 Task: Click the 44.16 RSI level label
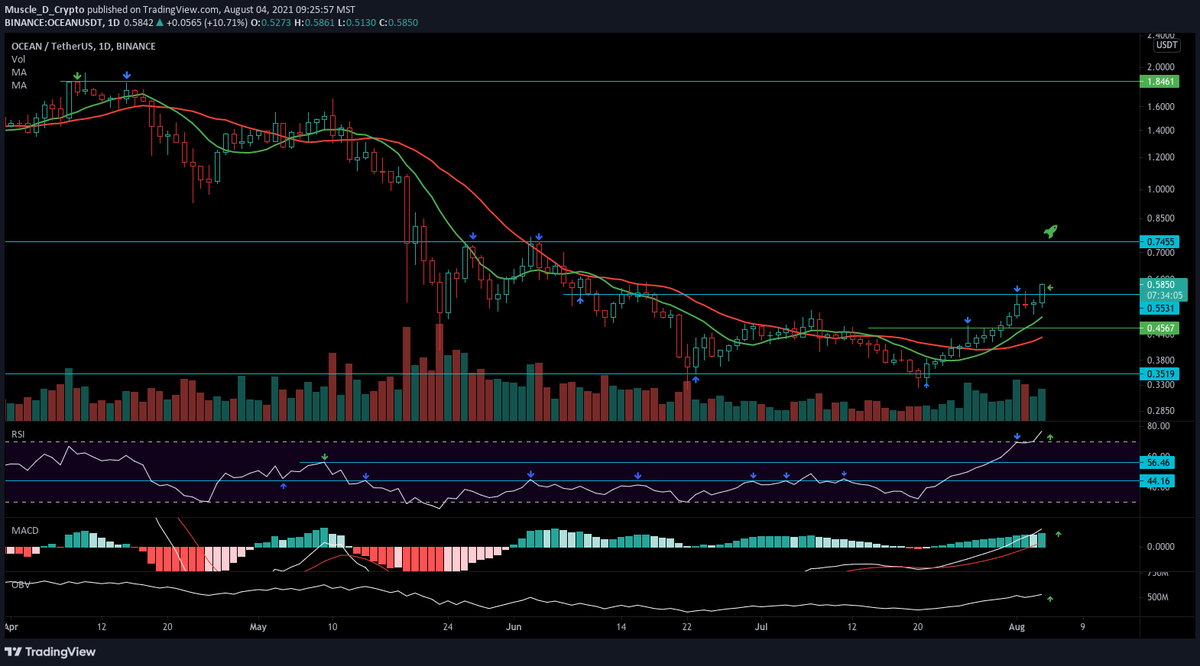[x=1156, y=481]
